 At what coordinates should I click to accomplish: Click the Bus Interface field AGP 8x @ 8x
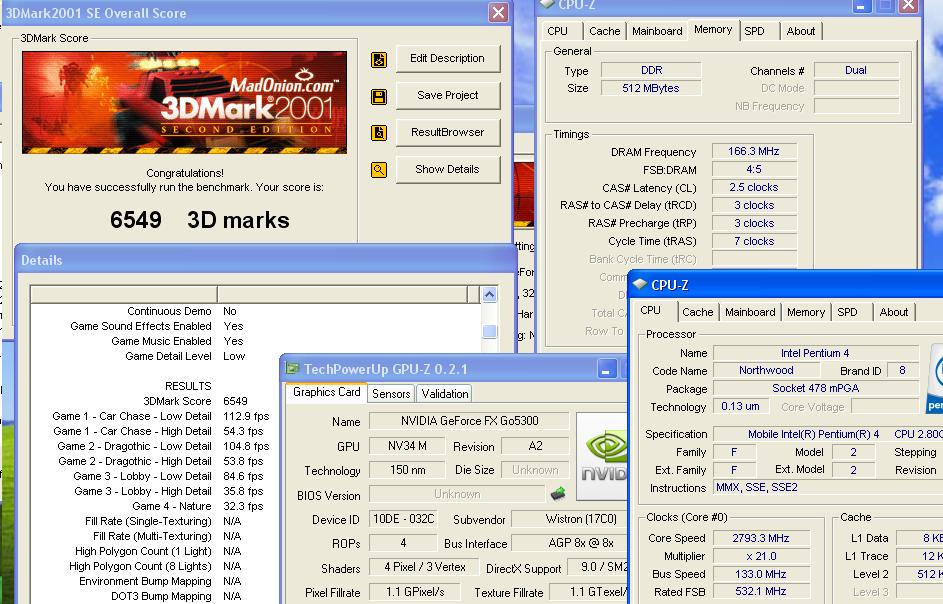coord(569,543)
